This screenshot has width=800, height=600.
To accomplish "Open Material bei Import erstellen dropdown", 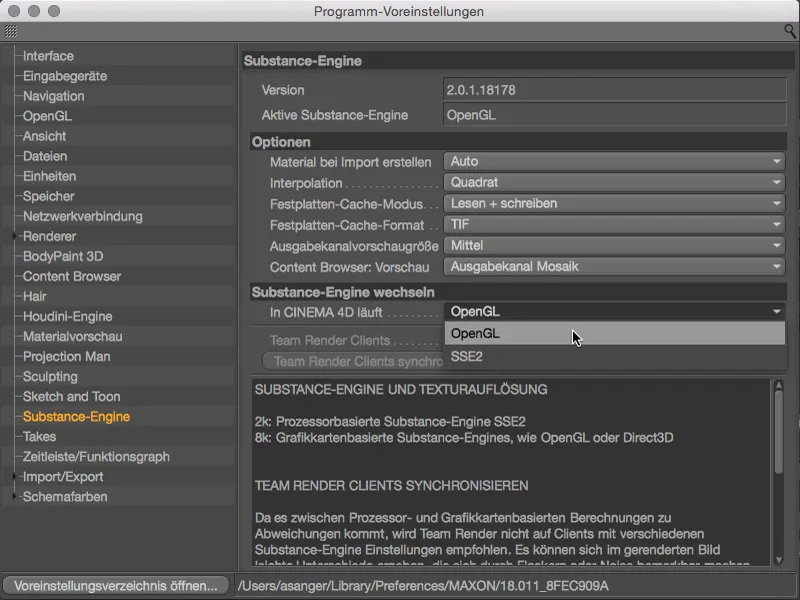I will coord(614,161).
